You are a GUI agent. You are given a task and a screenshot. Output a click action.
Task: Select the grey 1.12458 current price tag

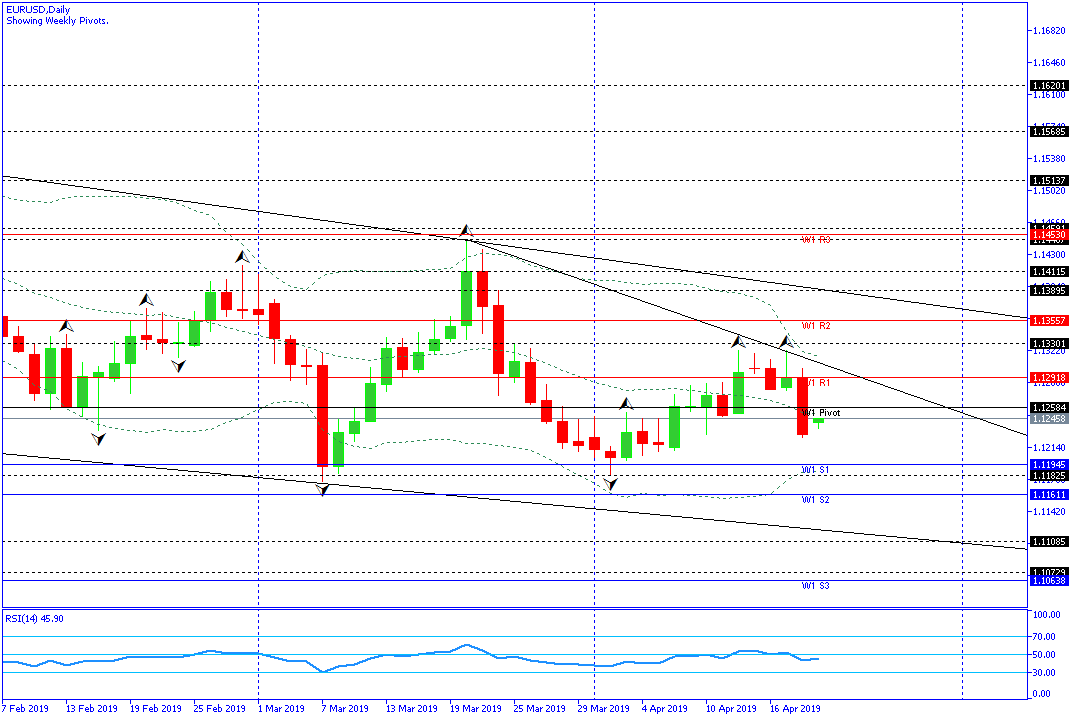coord(1049,419)
